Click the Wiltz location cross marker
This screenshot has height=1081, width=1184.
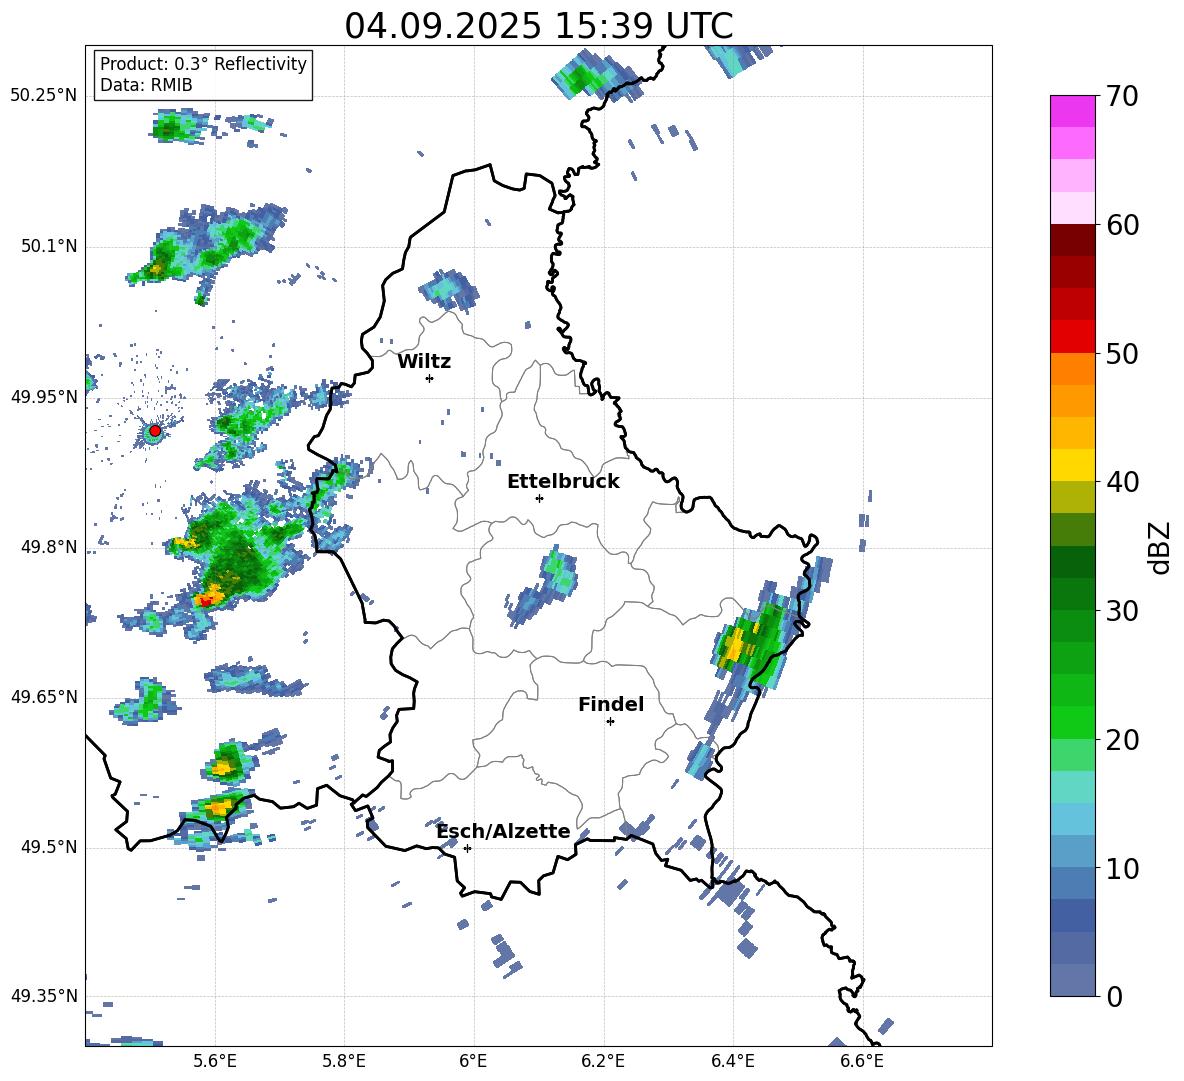(430, 378)
